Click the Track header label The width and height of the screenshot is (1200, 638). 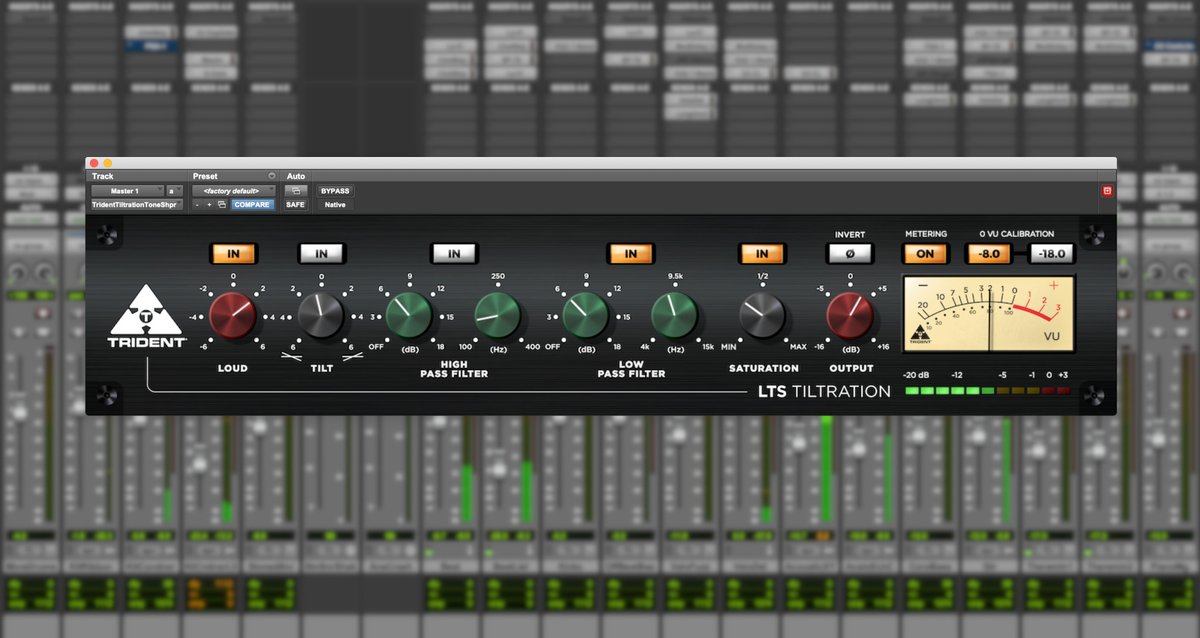(x=103, y=176)
